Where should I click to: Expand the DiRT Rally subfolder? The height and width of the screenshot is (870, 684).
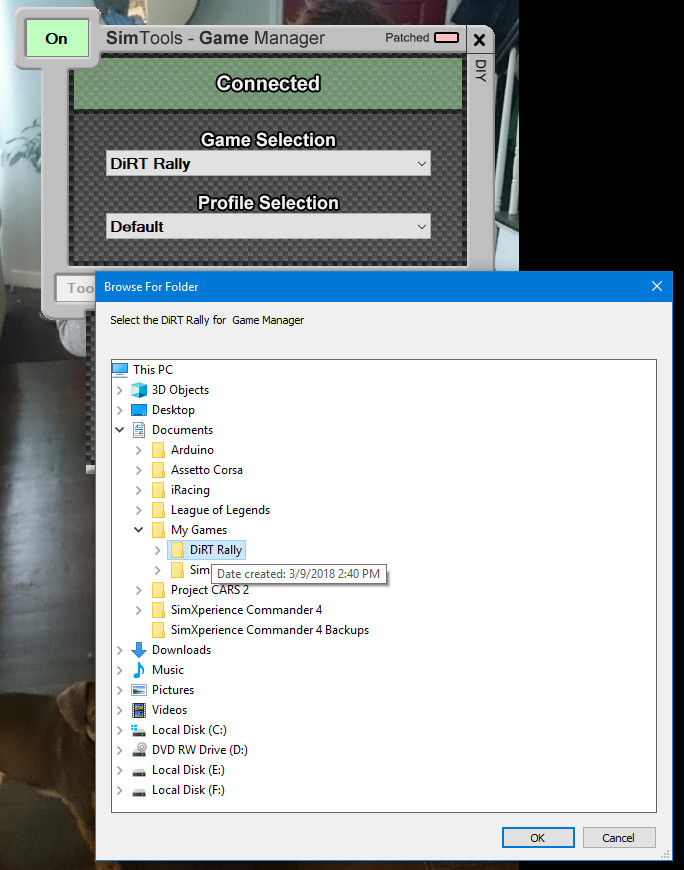158,550
